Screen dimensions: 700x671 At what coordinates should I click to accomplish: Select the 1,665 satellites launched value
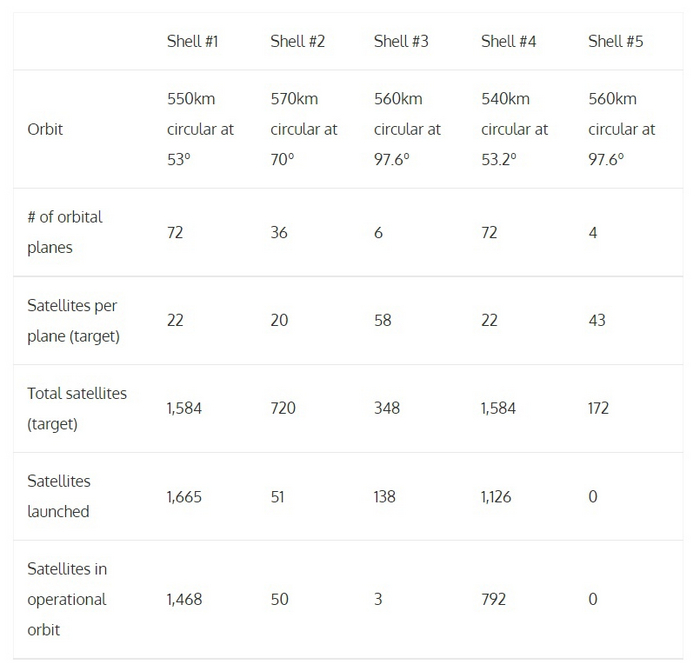click(184, 496)
